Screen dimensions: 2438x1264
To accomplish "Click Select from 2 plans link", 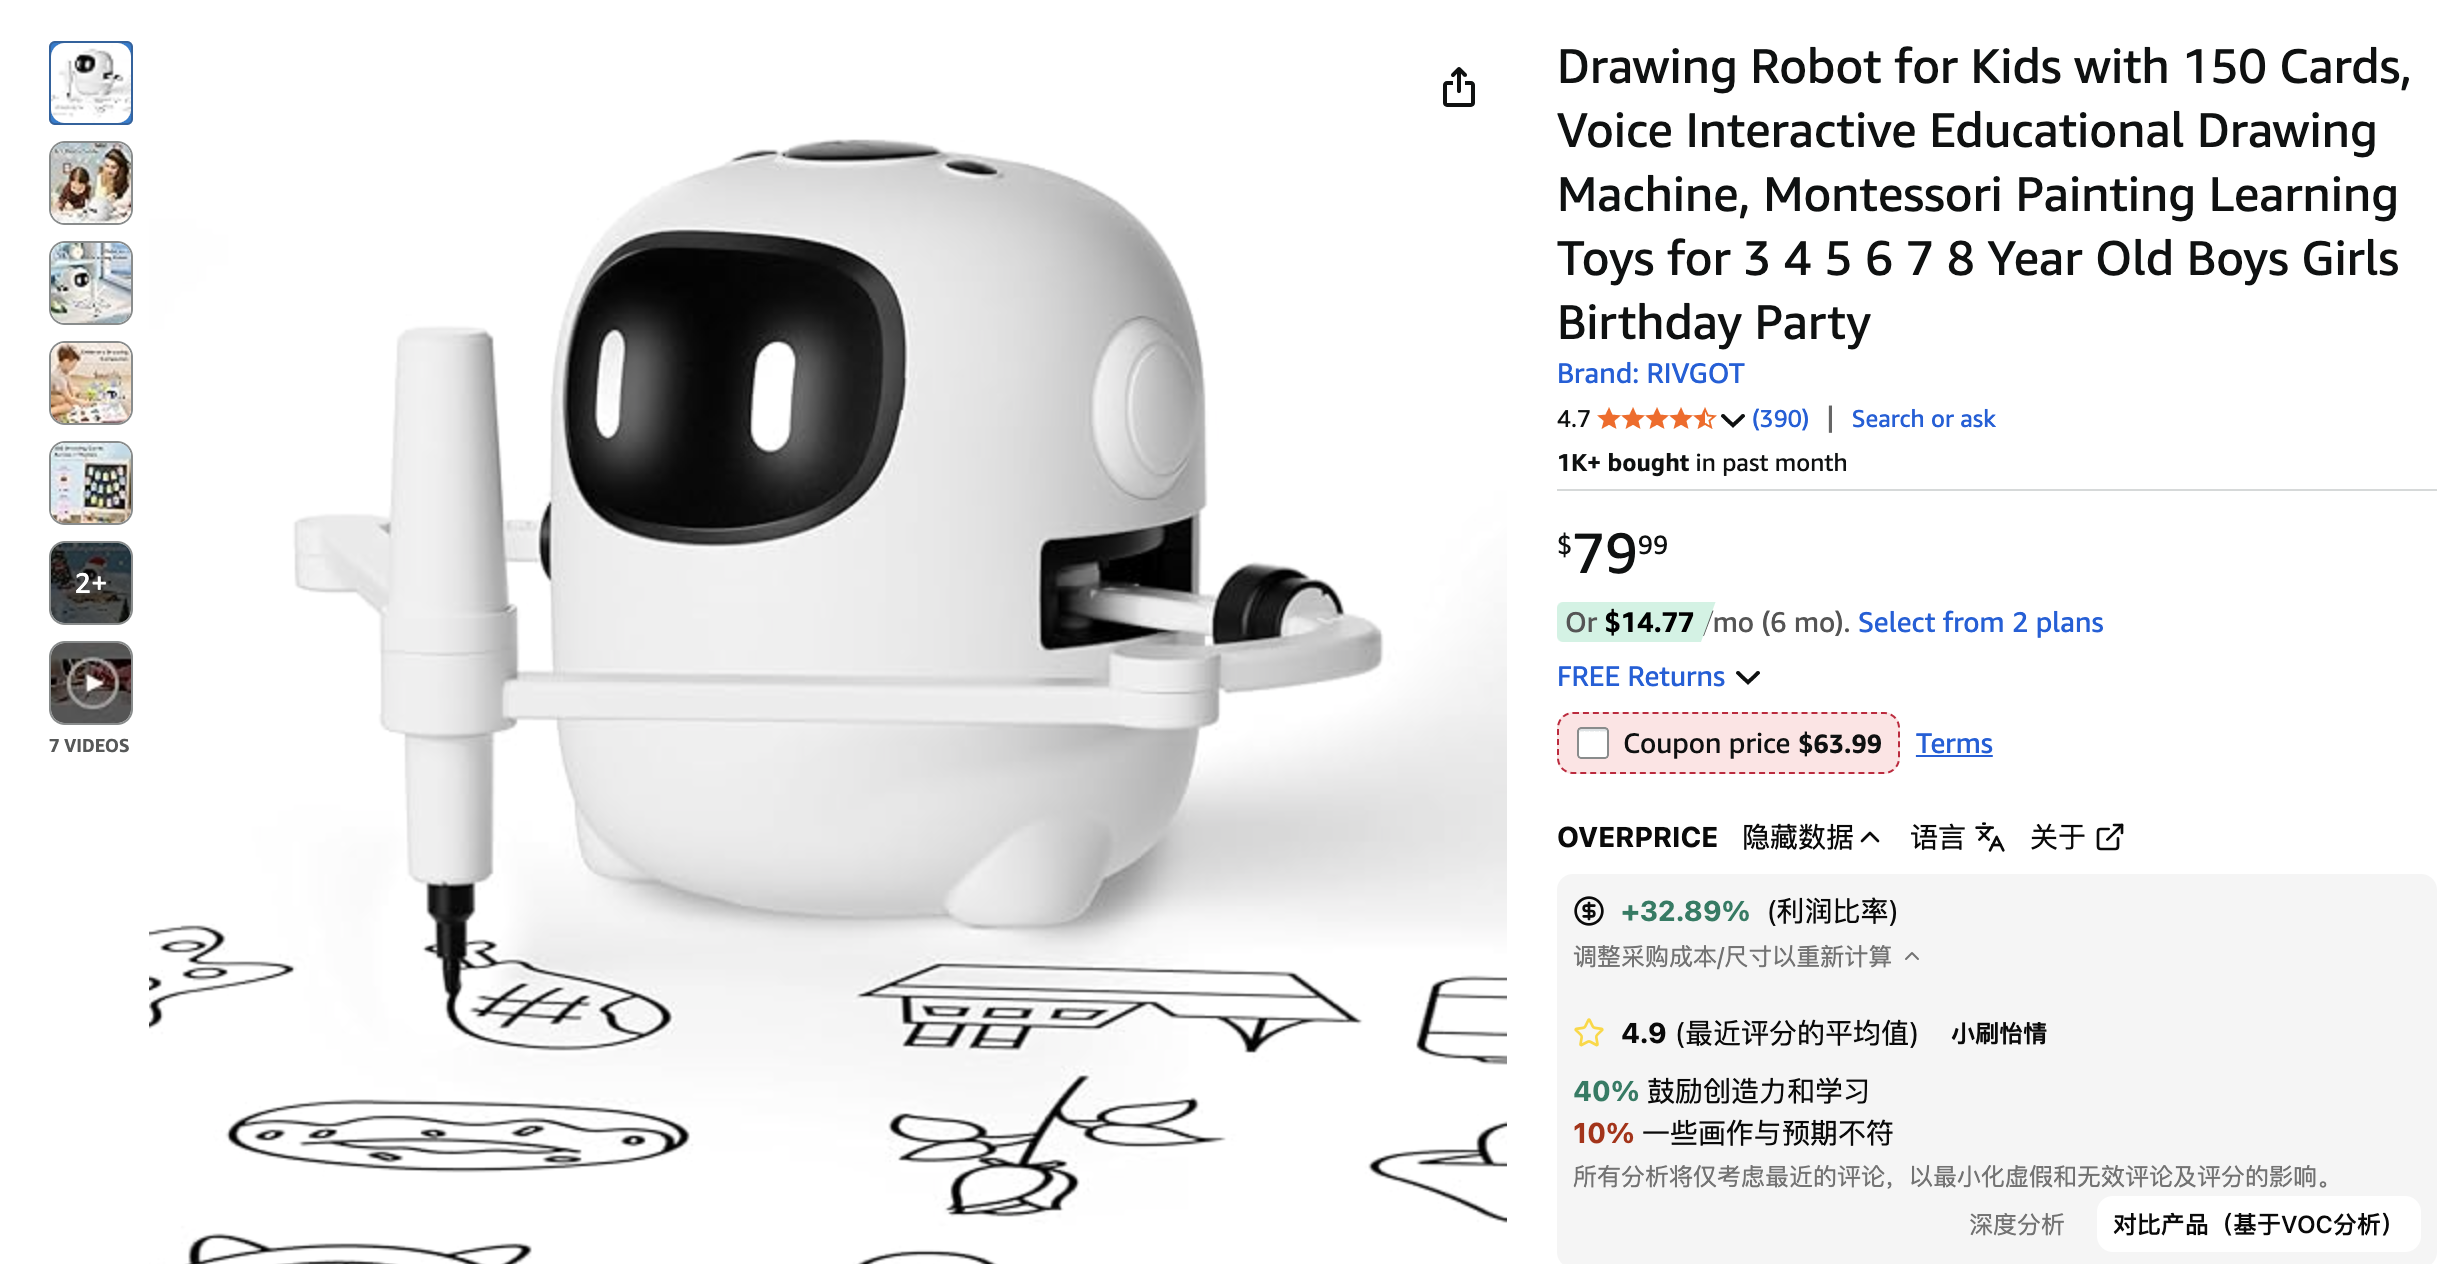I will click(1980, 622).
